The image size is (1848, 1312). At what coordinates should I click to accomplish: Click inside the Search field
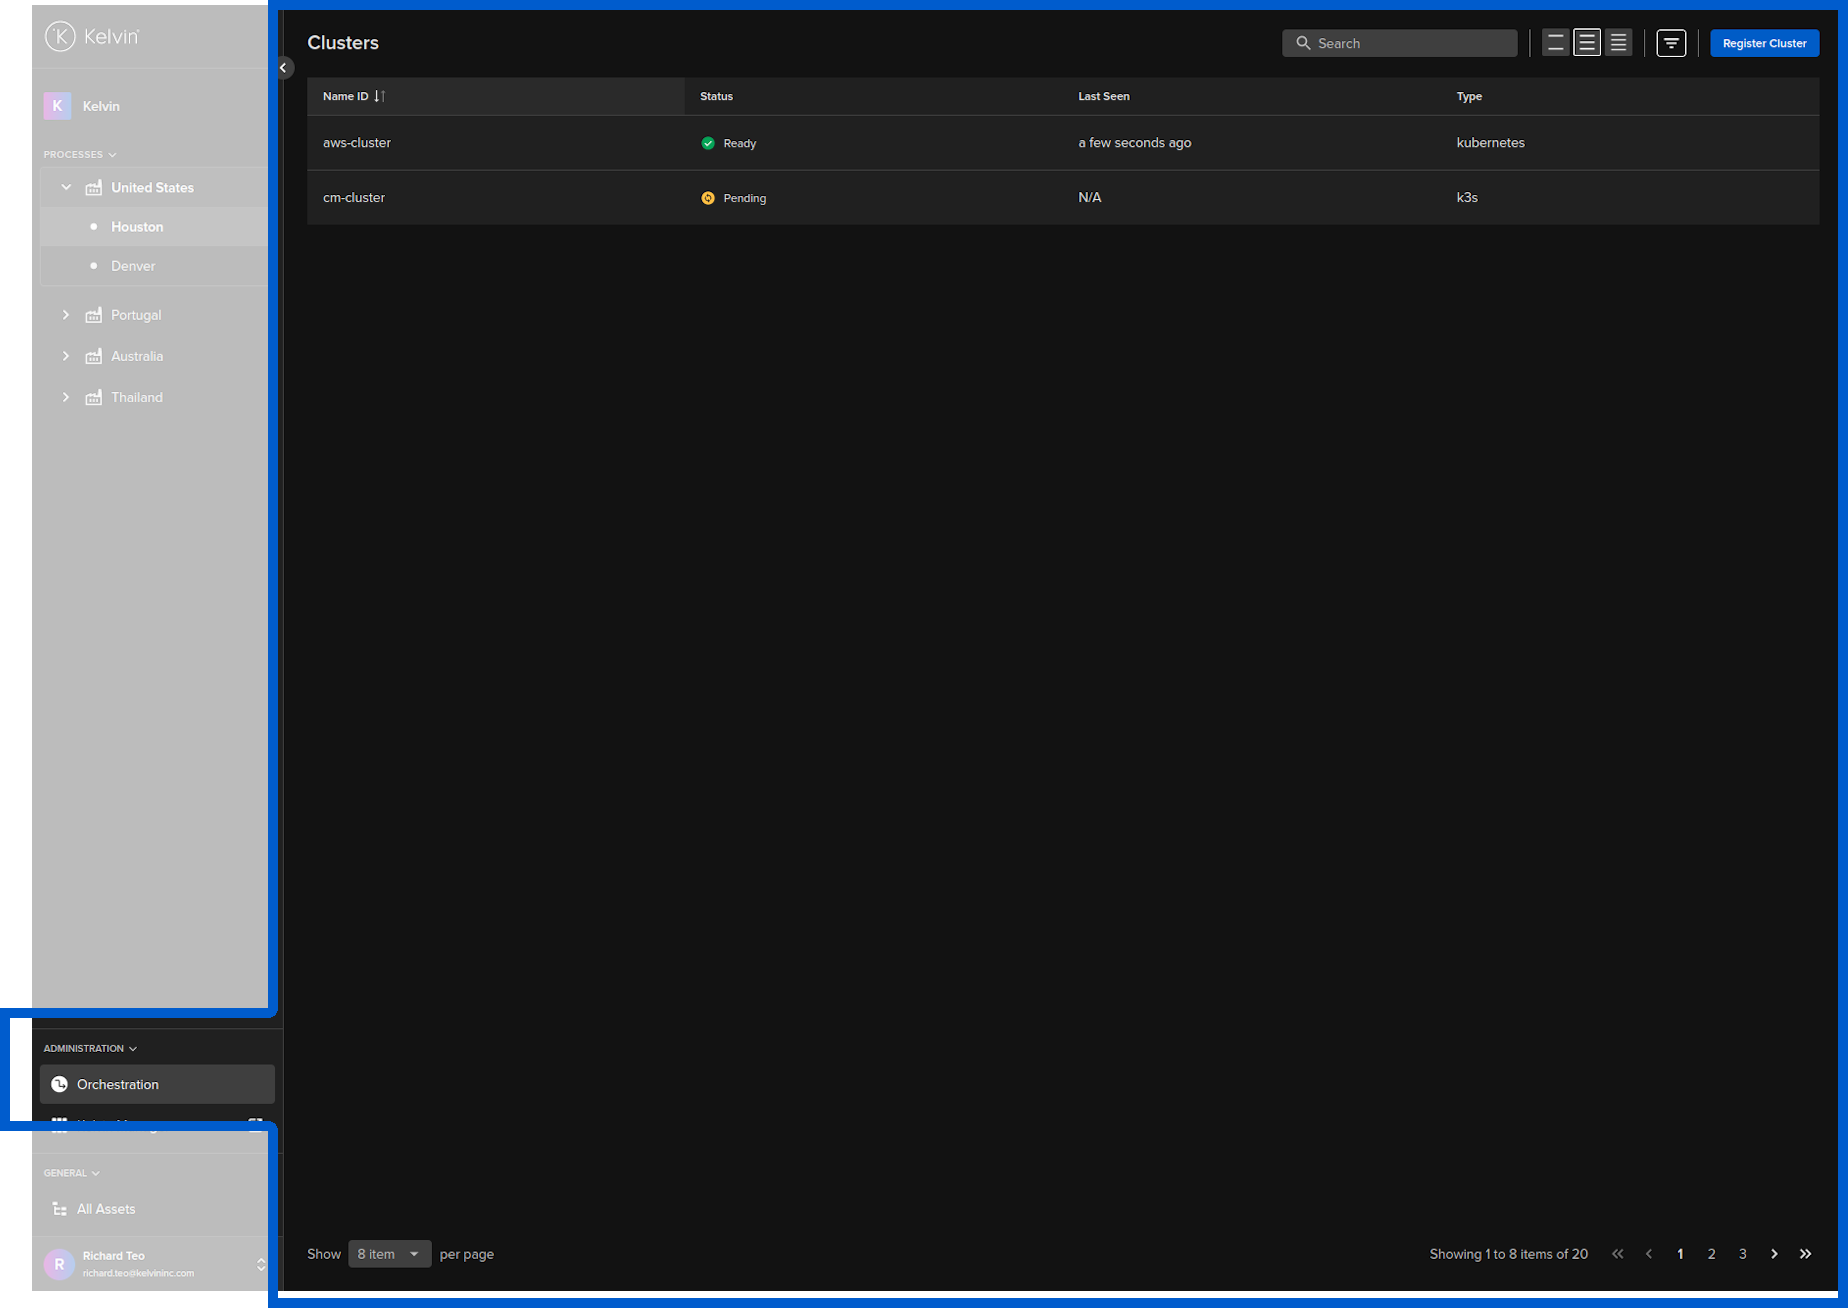click(x=1400, y=43)
